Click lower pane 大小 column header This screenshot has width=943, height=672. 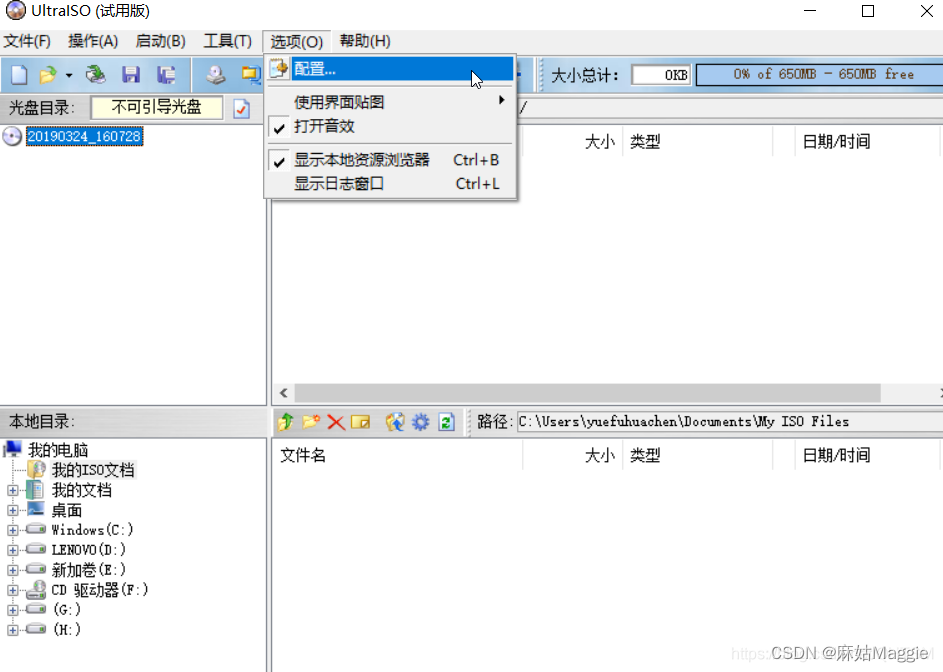tap(600, 455)
